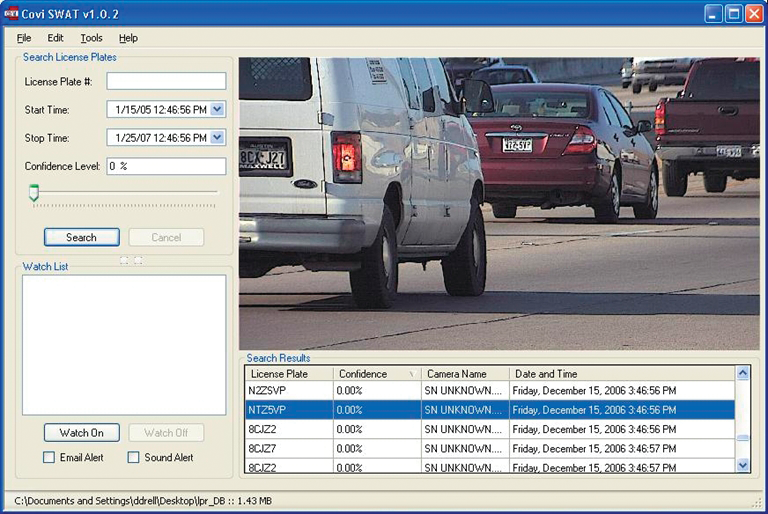
Task: Open the Help menu
Action: point(128,38)
